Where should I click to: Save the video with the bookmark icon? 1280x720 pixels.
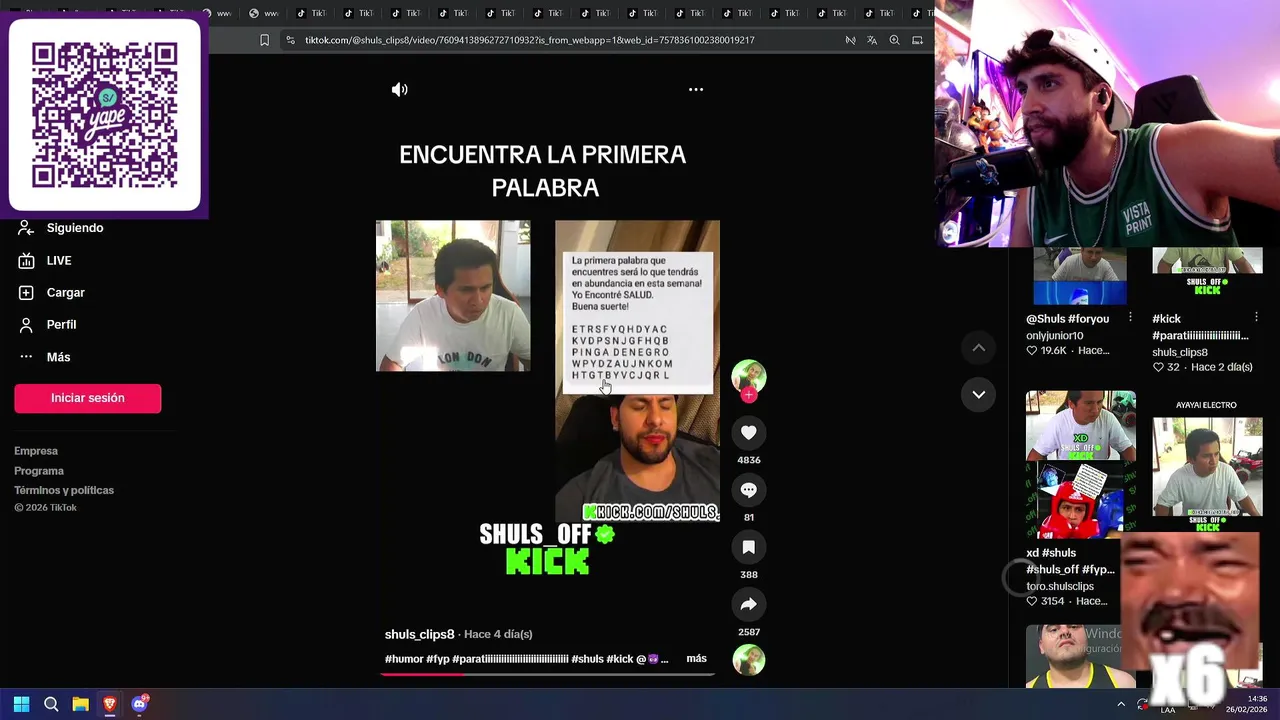[x=749, y=547]
